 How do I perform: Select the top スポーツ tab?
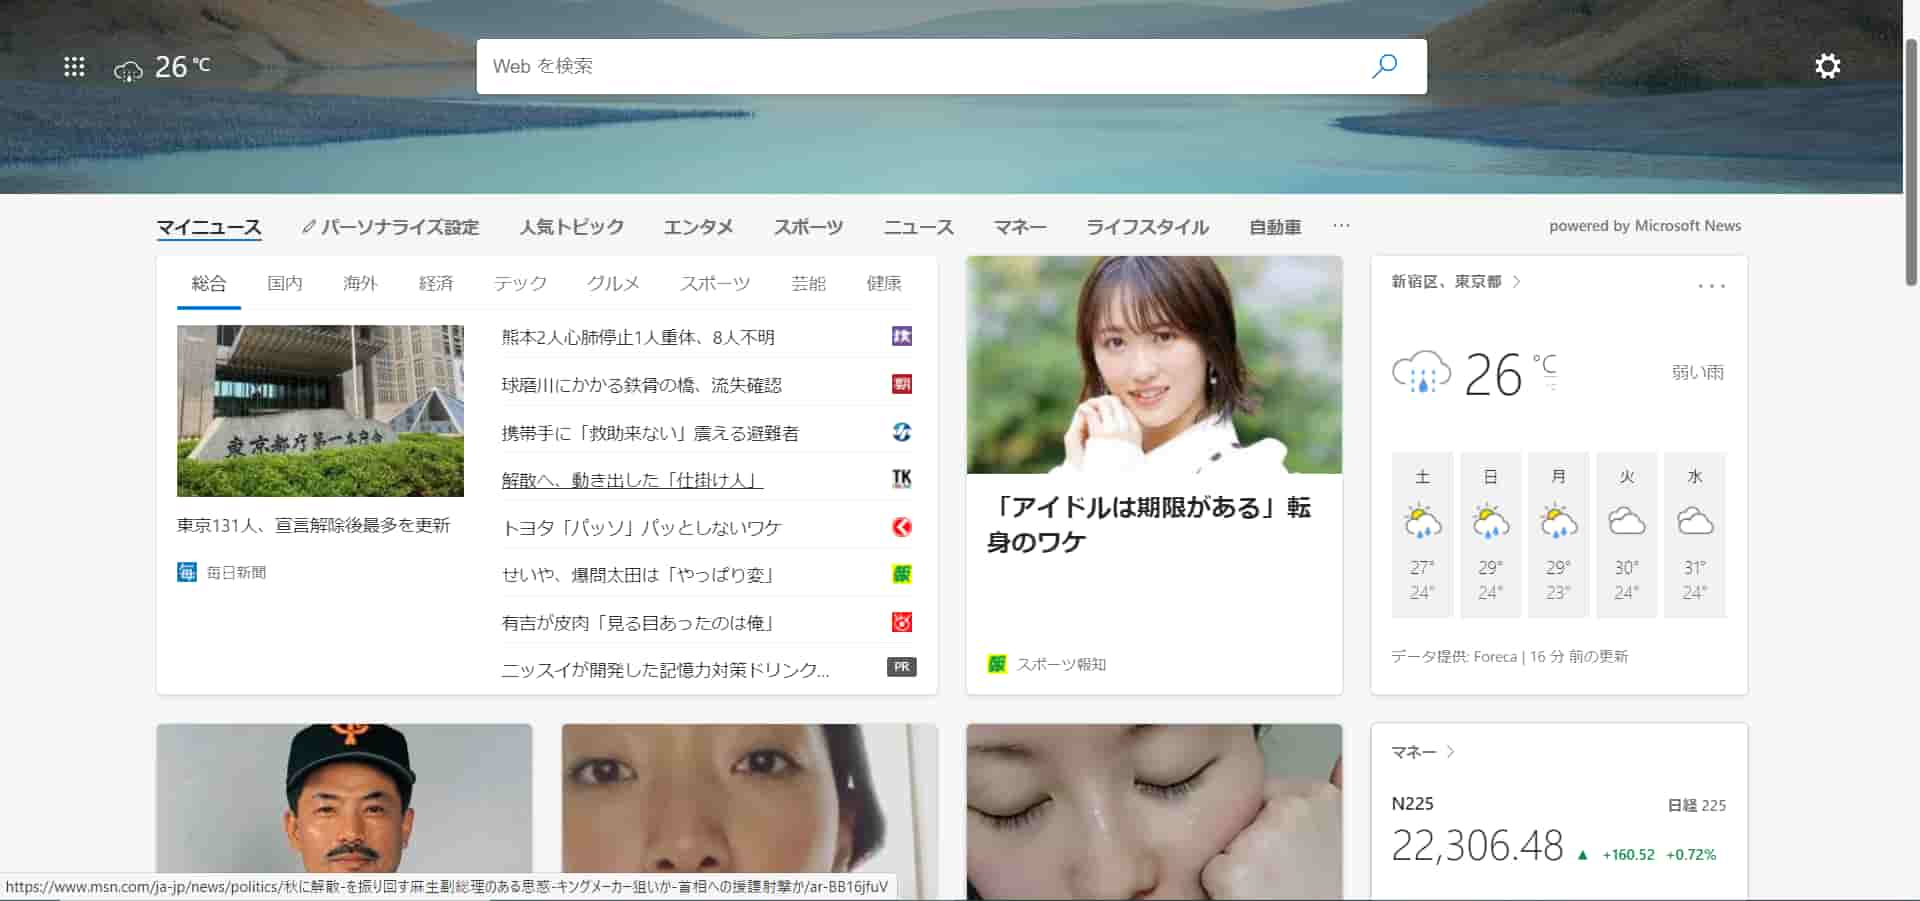coord(808,227)
